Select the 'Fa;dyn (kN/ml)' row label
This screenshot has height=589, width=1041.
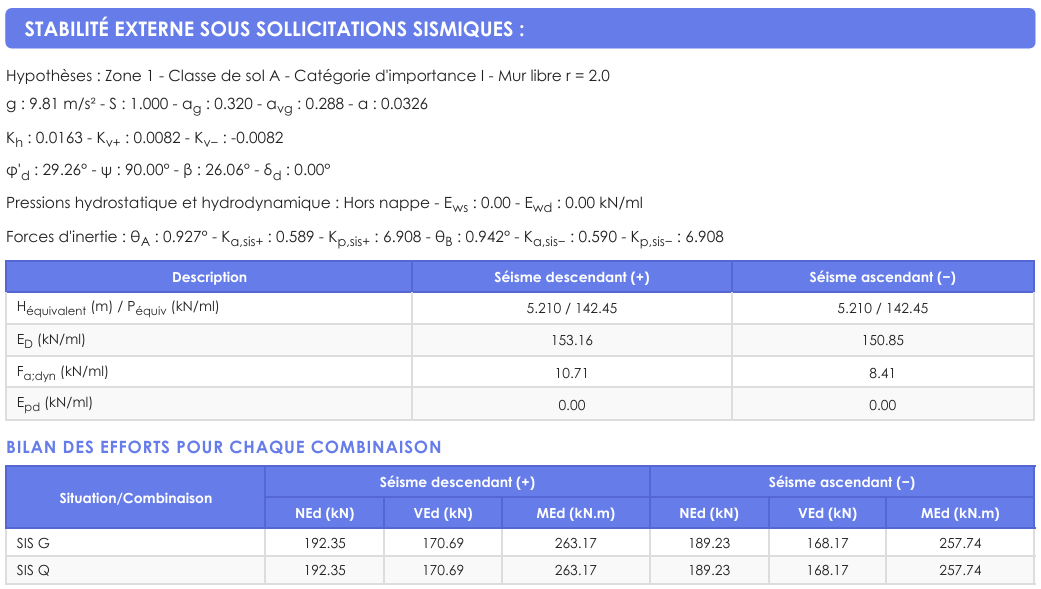[x=62, y=373]
